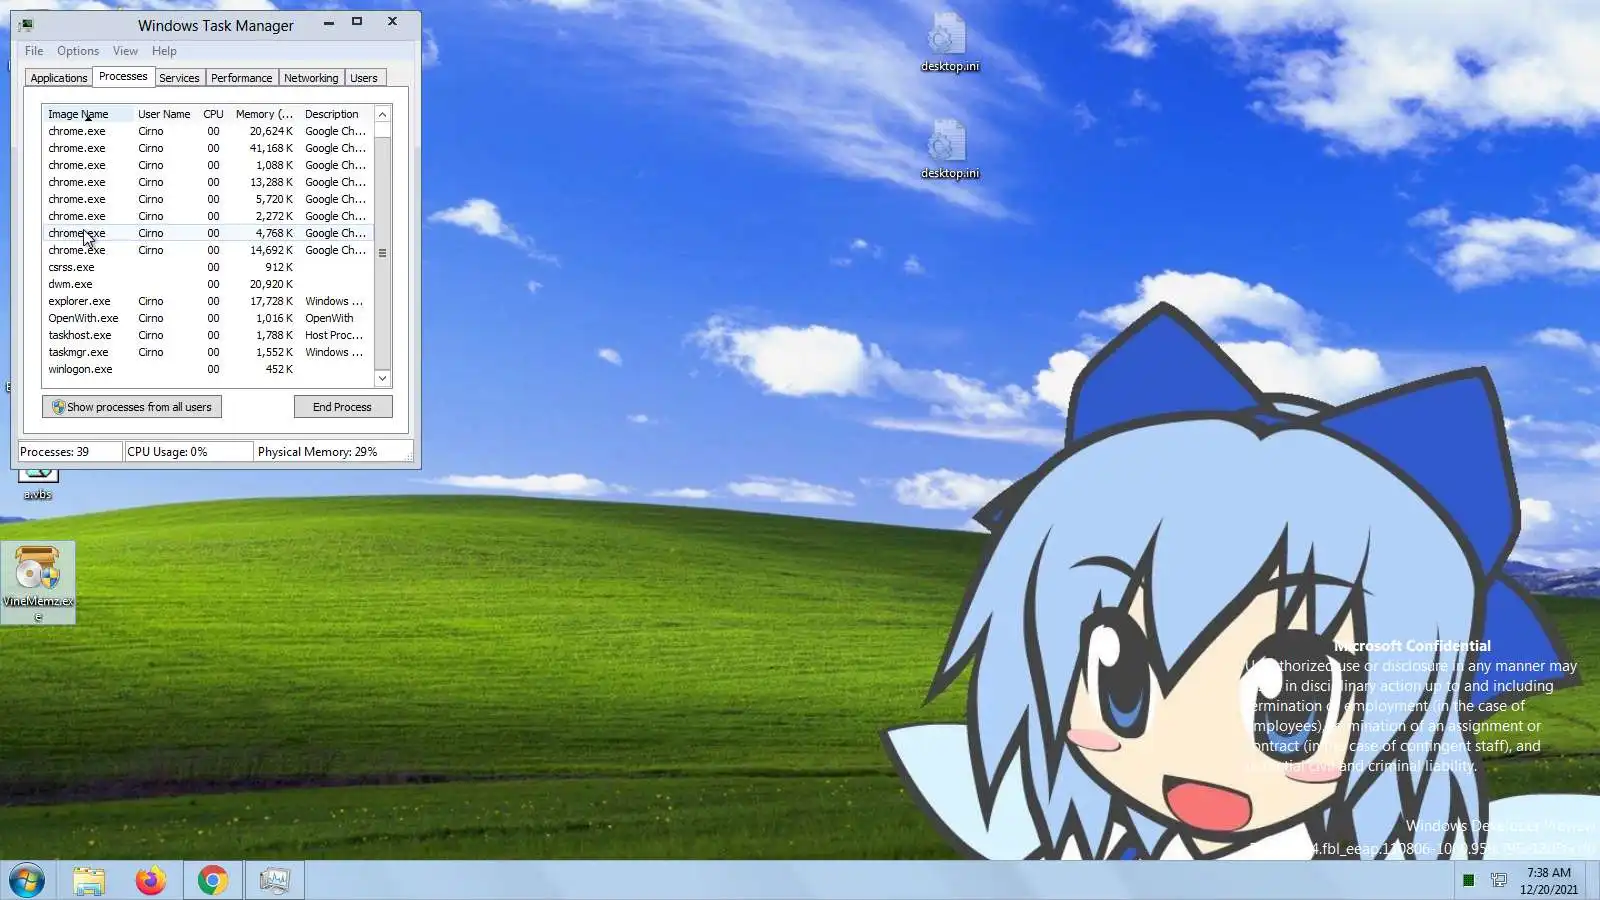Open the Help menu
The height and width of the screenshot is (900, 1600).
pos(164,51)
